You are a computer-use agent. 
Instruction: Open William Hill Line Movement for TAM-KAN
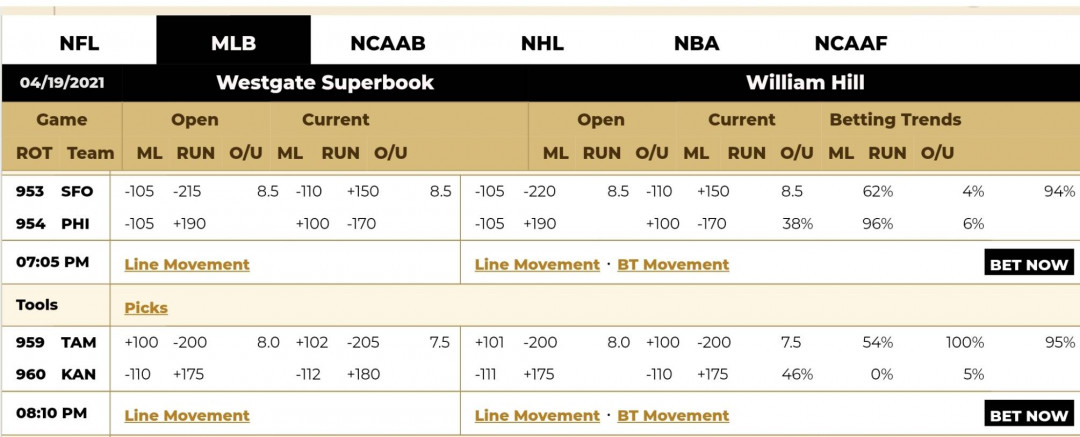click(537, 416)
